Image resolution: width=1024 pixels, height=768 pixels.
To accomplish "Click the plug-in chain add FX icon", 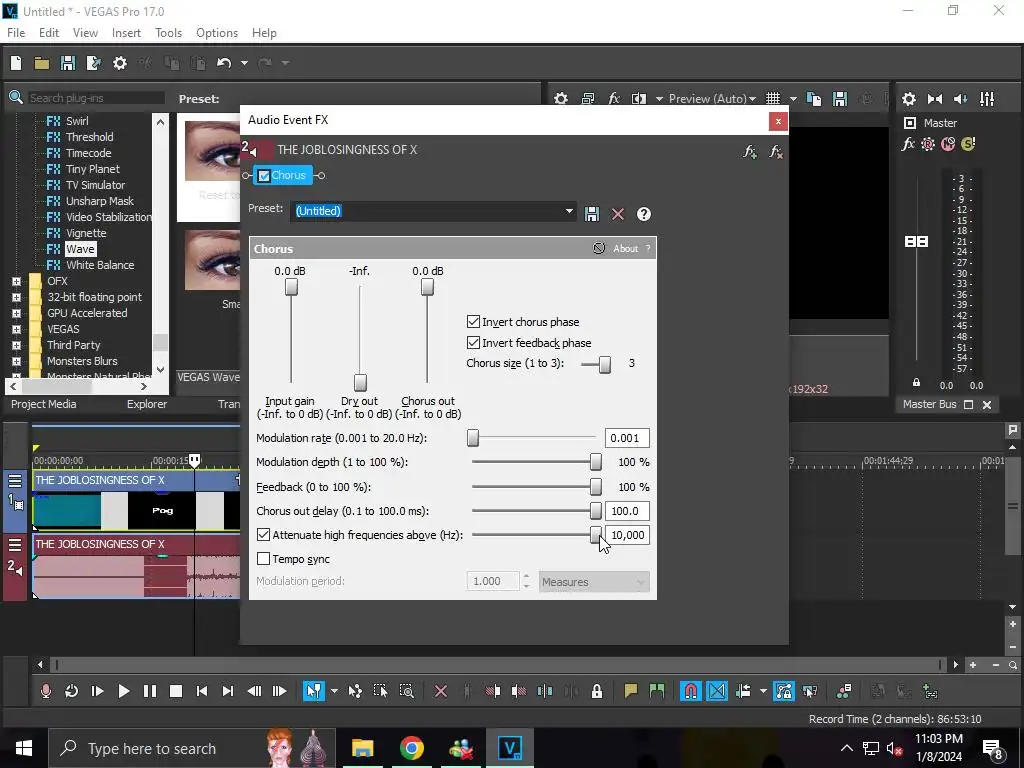I will click(750, 152).
